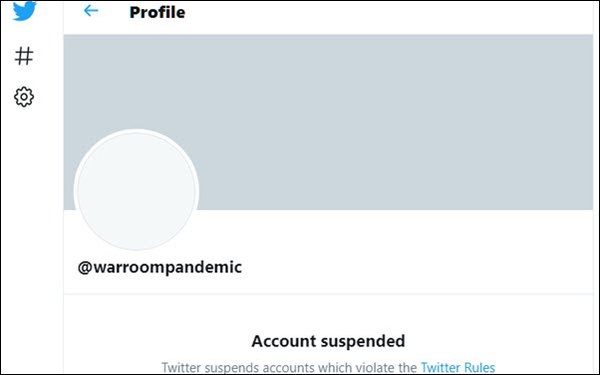The image size is (600, 375).
Task: Click the 'Twitter suspends accounts' sentence text
Action: coord(289,368)
